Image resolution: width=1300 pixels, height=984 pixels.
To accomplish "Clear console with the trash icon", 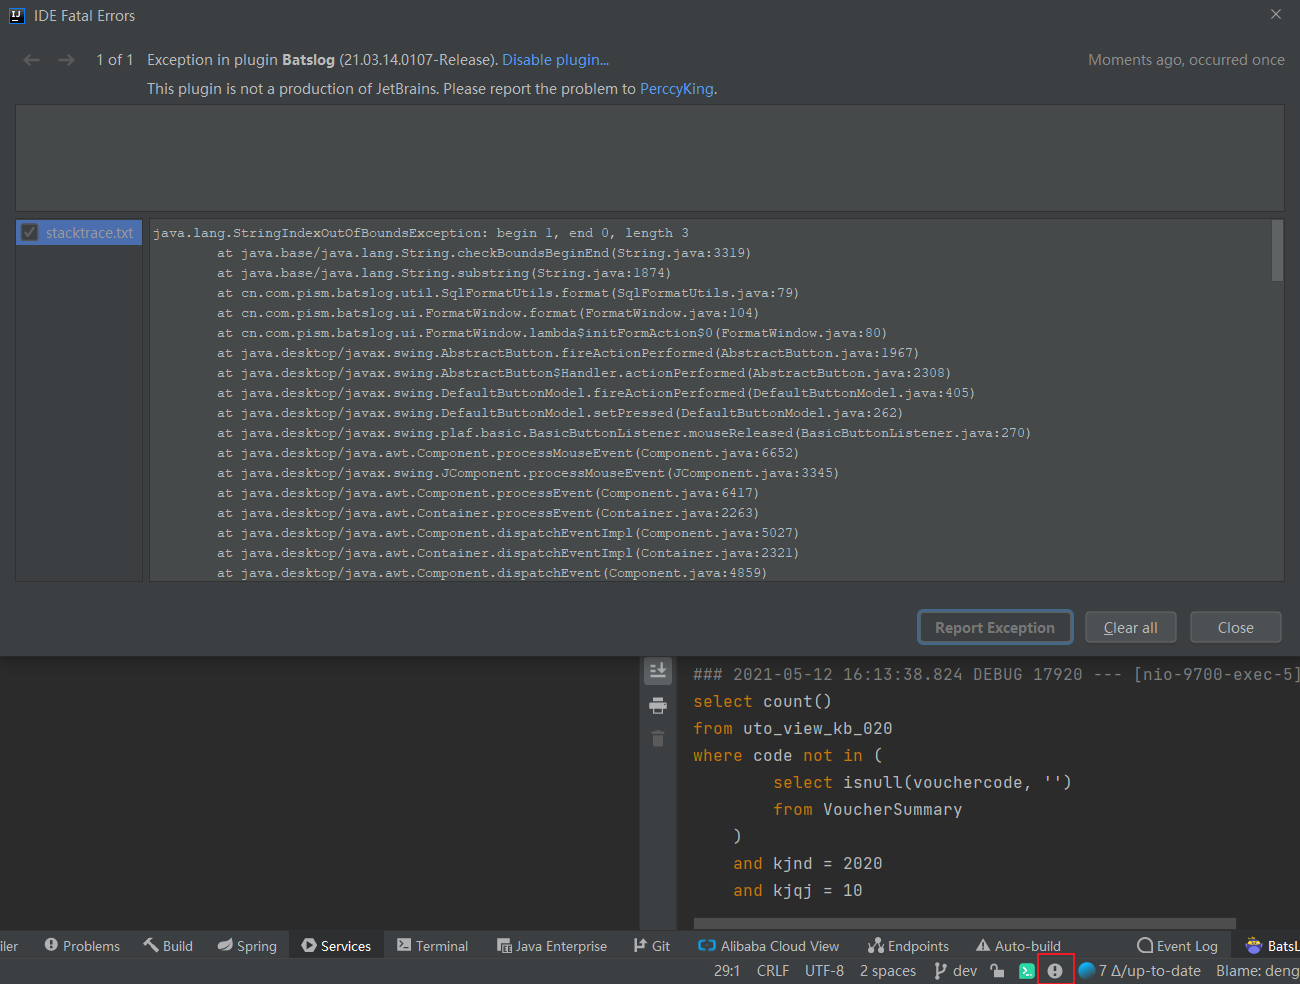I will (x=657, y=738).
